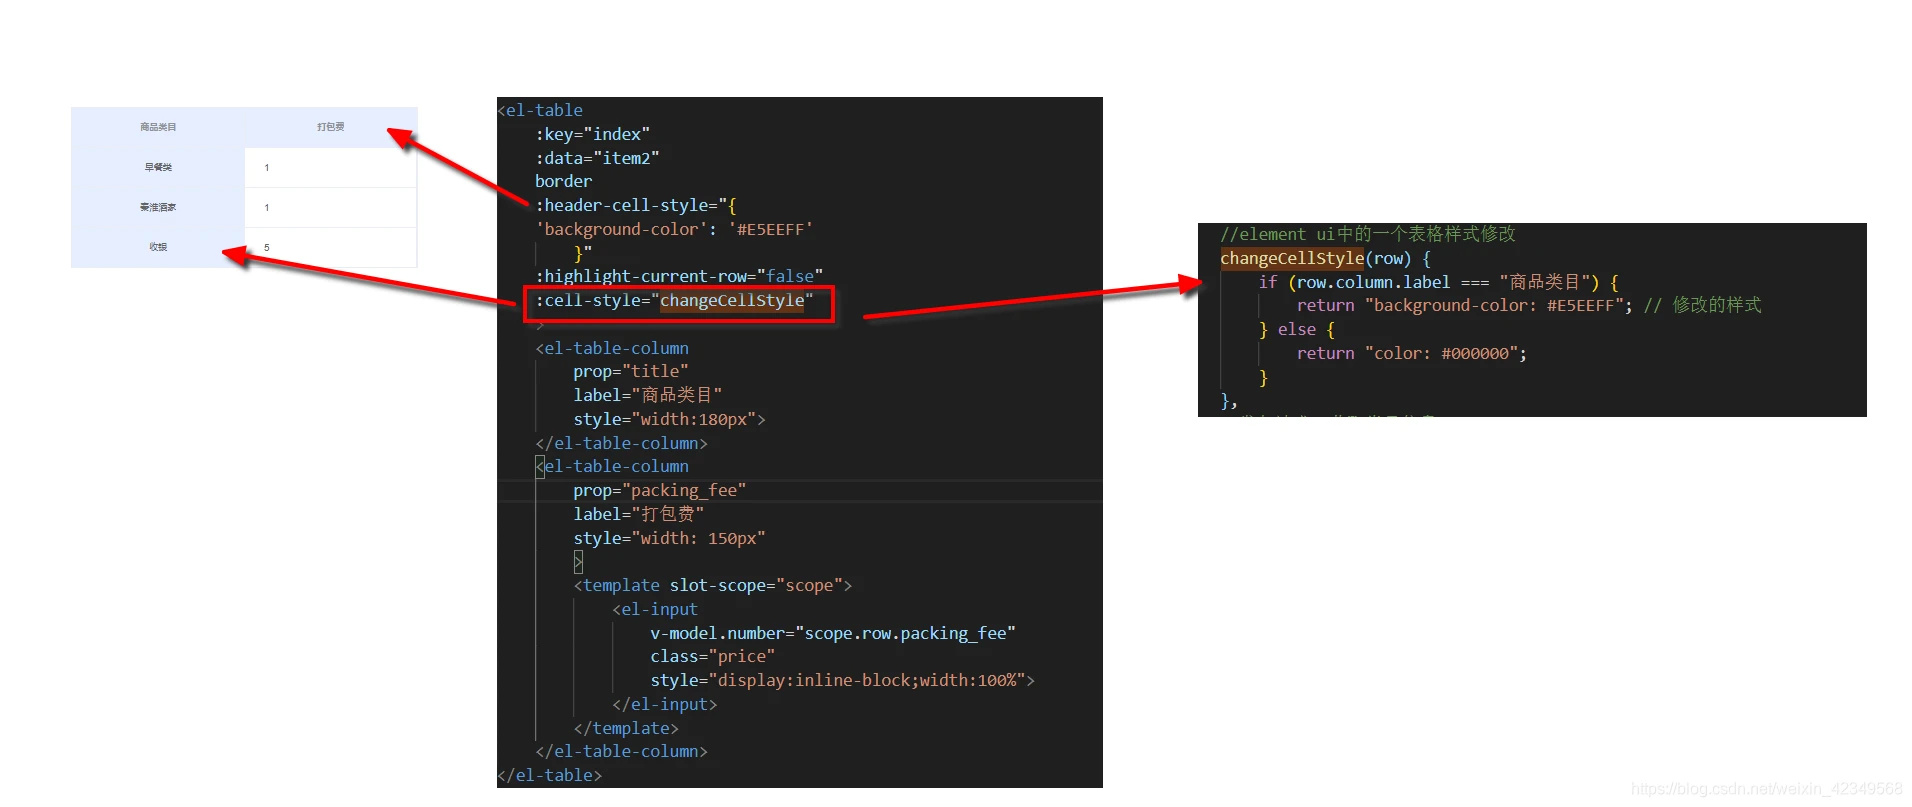Click the :header-cell-style attribute line

coord(635,205)
